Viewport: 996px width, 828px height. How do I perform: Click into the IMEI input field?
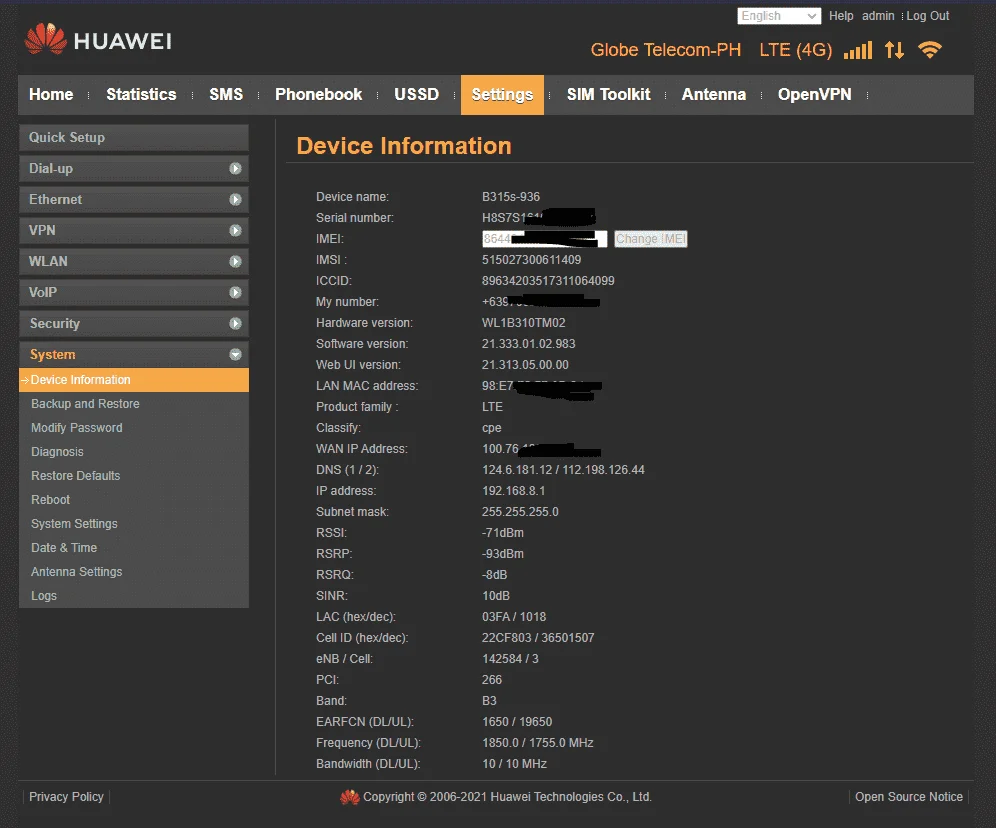pos(544,239)
